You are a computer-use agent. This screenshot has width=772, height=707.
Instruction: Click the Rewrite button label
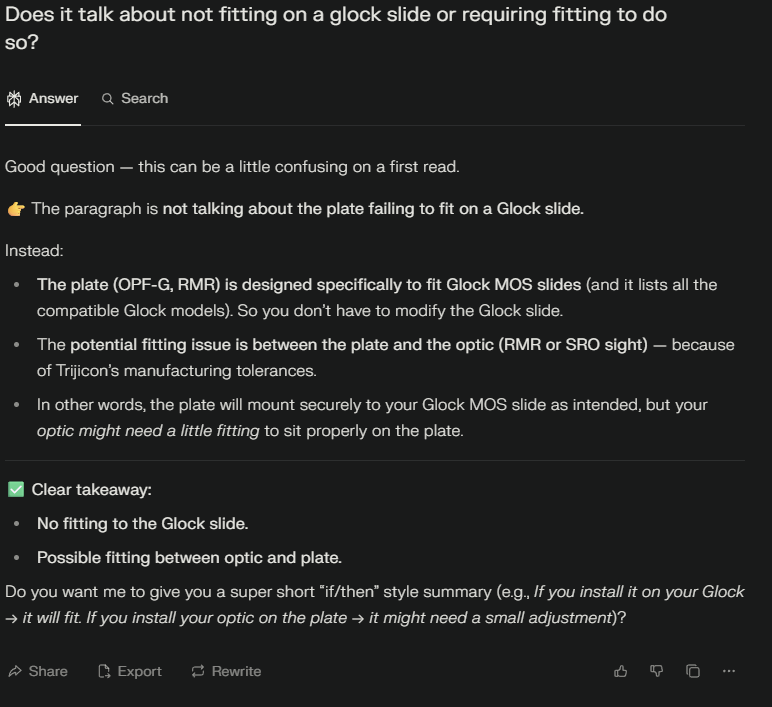click(x=236, y=671)
